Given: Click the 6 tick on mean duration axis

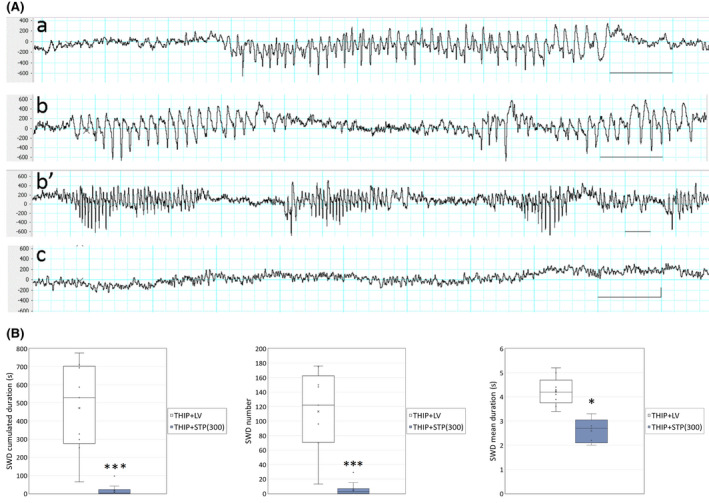Looking at the screenshot, I should [x=501, y=349].
